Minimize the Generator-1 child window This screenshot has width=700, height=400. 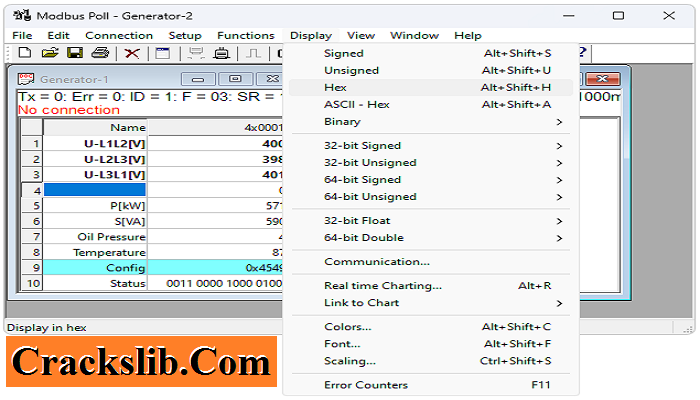pos(198,79)
